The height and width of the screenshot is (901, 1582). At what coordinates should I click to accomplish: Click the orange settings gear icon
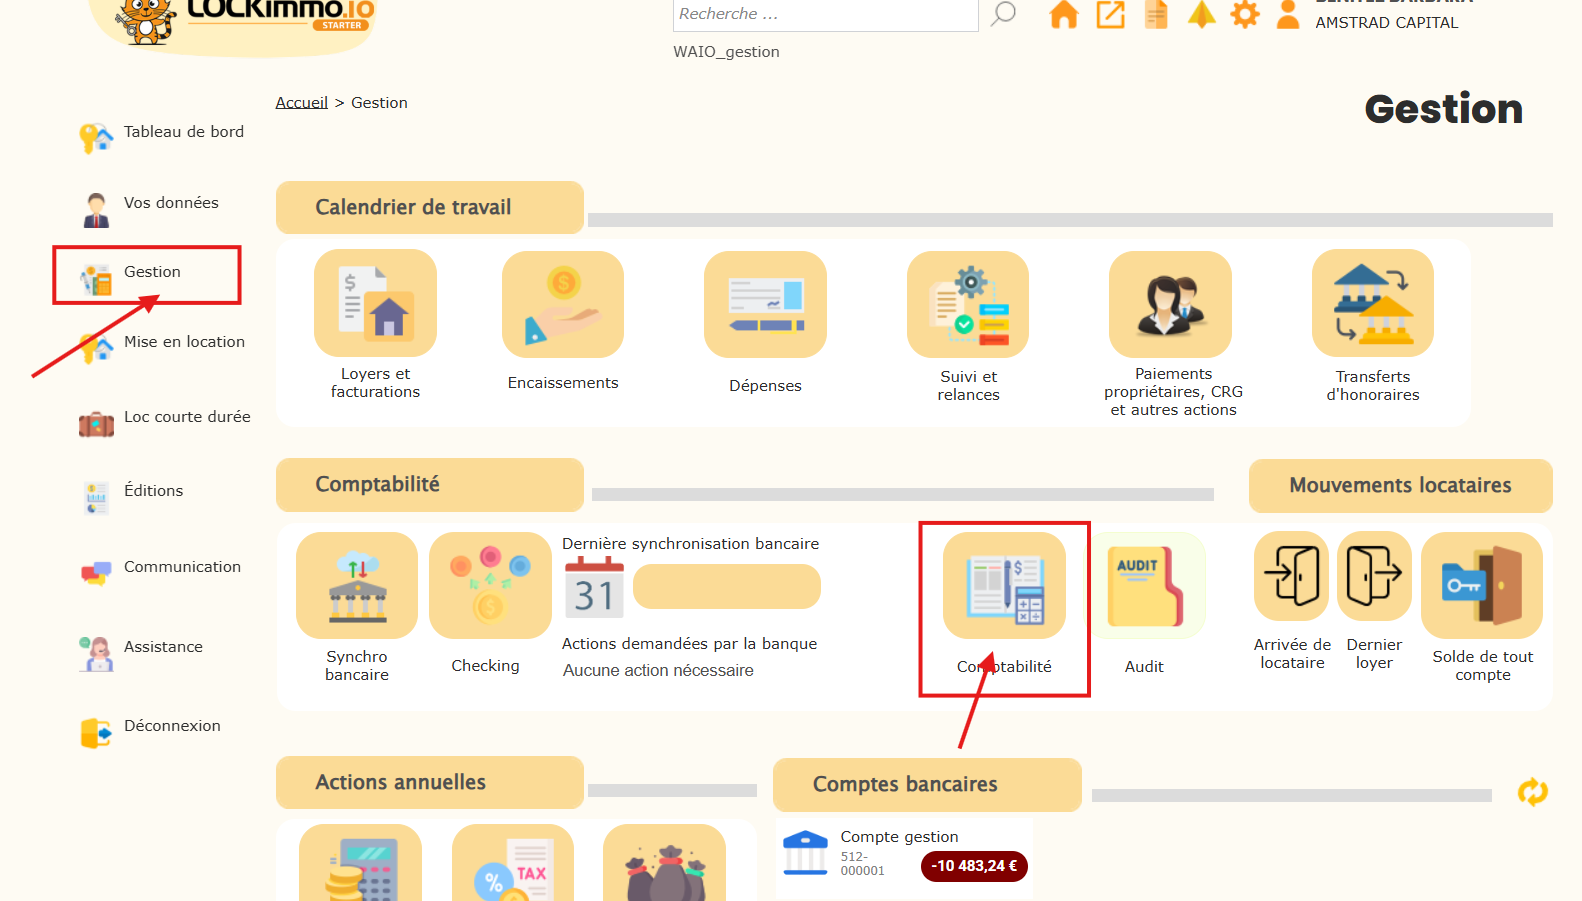click(1245, 14)
